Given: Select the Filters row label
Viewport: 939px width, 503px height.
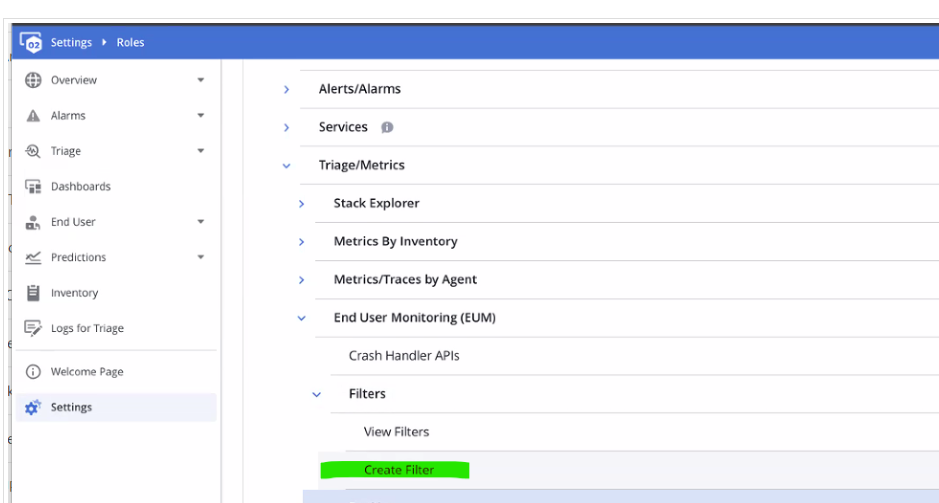Looking at the screenshot, I should (367, 393).
